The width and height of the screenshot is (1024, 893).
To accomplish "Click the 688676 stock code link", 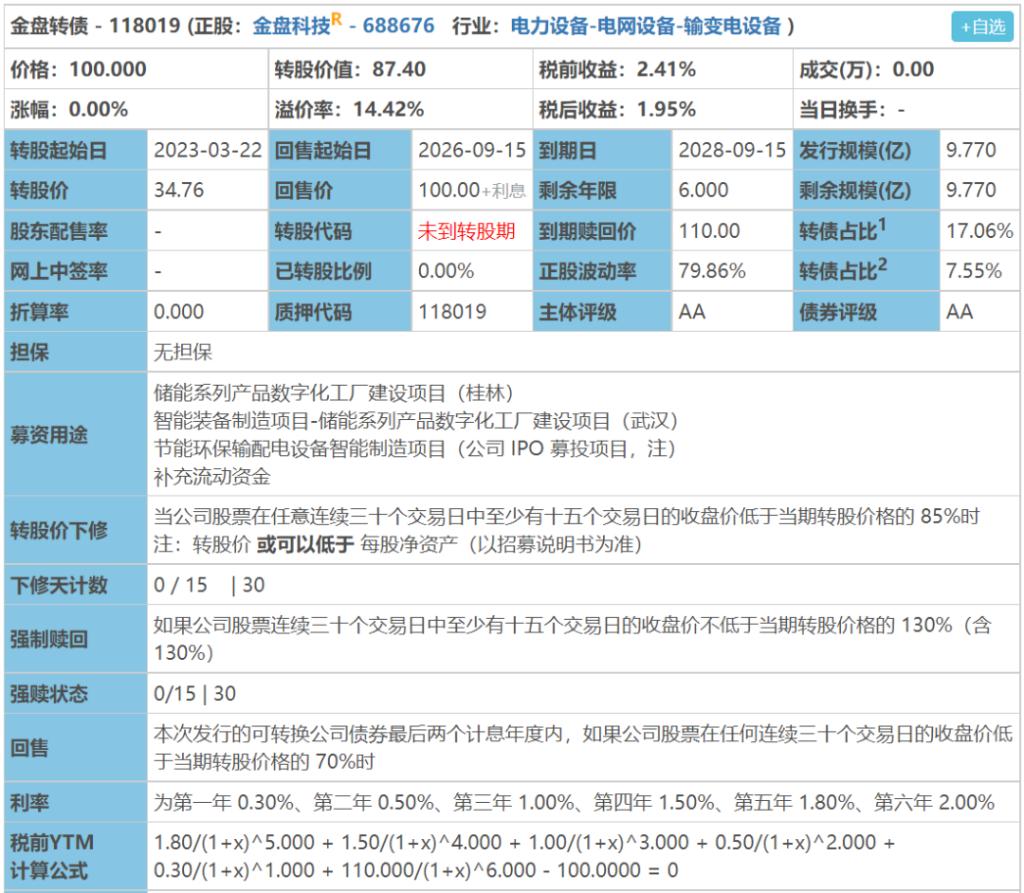I will (x=398, y=27).
